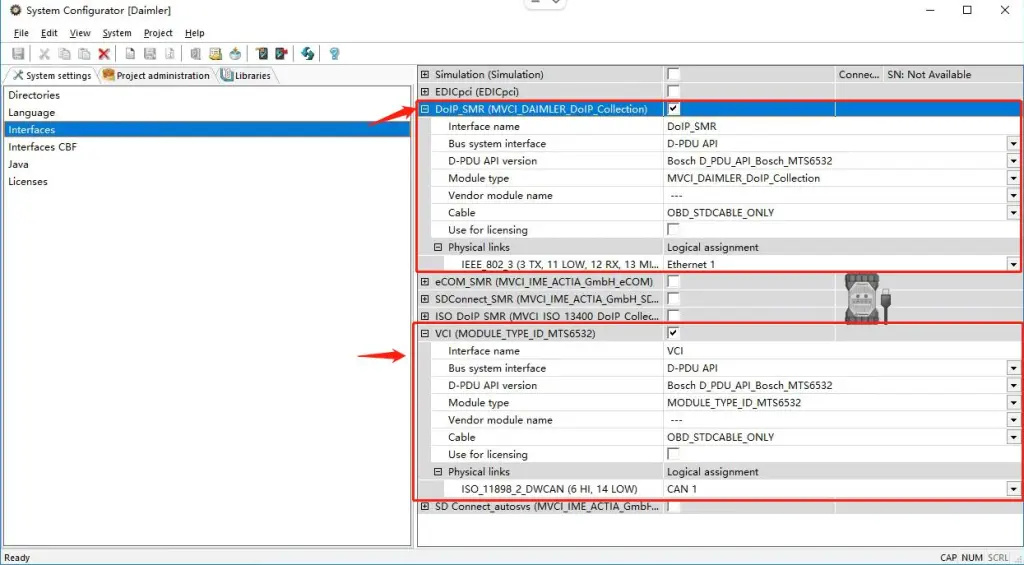Uncheck the VCI (MODULE_TYPE_ID_MTS6532) checkbox
Viewport: 1024px width, 565px height.
tap(673, 333)
